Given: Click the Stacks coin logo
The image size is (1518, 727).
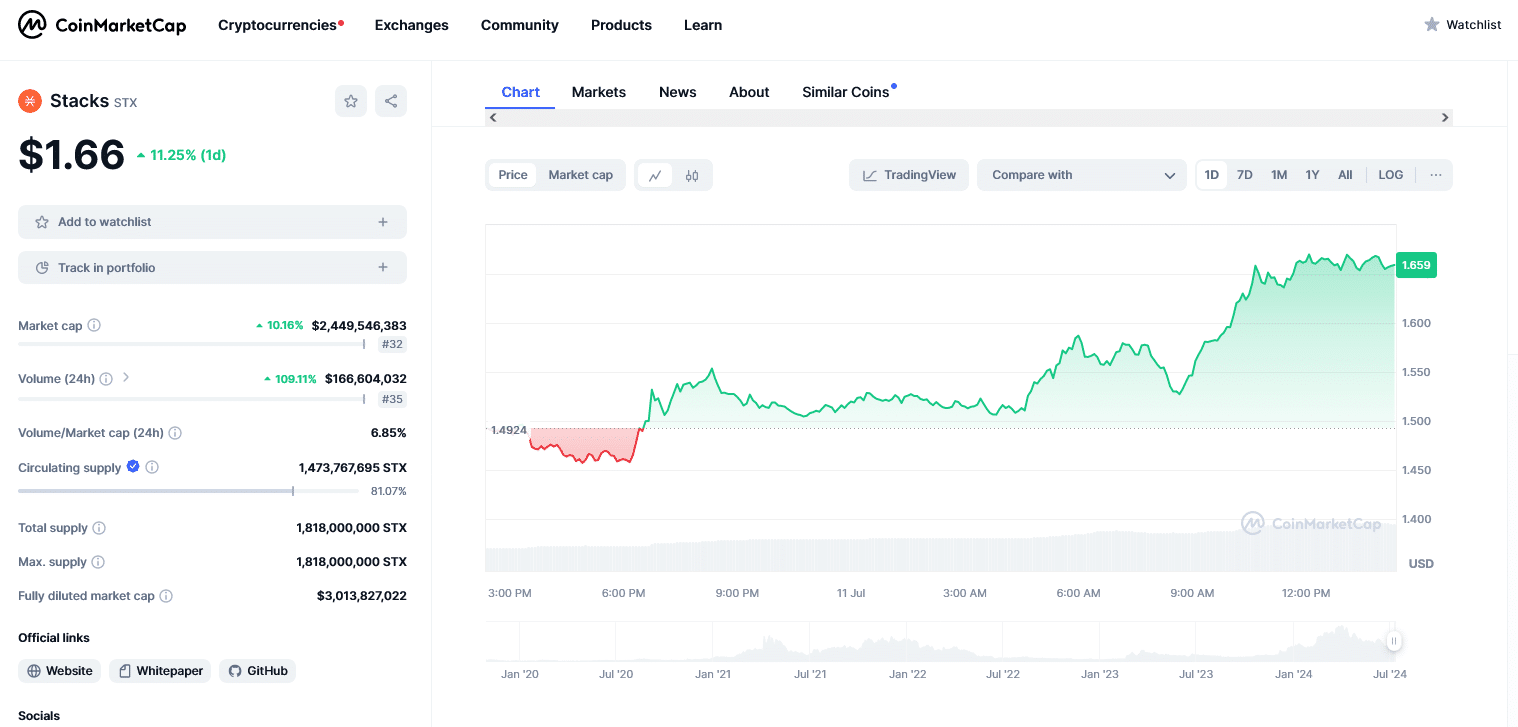Looking at the screenshot, I should point(30,101).
